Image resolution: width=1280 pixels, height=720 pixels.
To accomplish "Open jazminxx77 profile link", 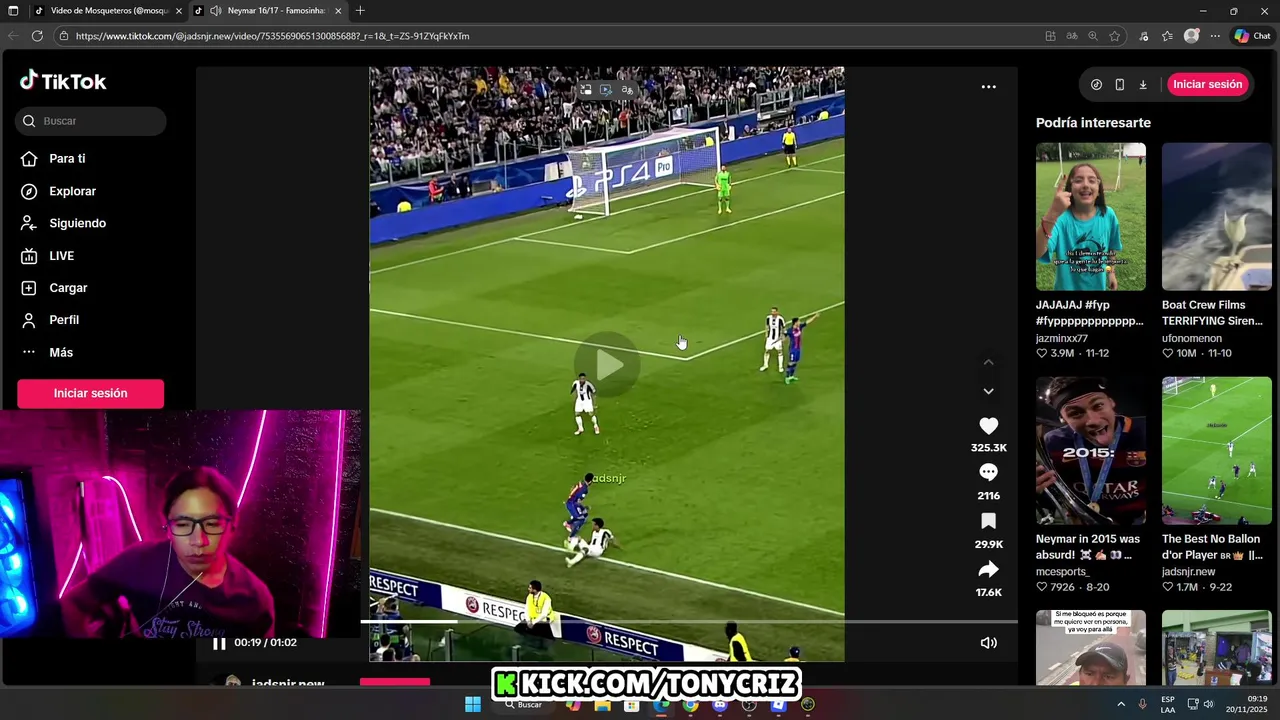I will (1061, 338).
